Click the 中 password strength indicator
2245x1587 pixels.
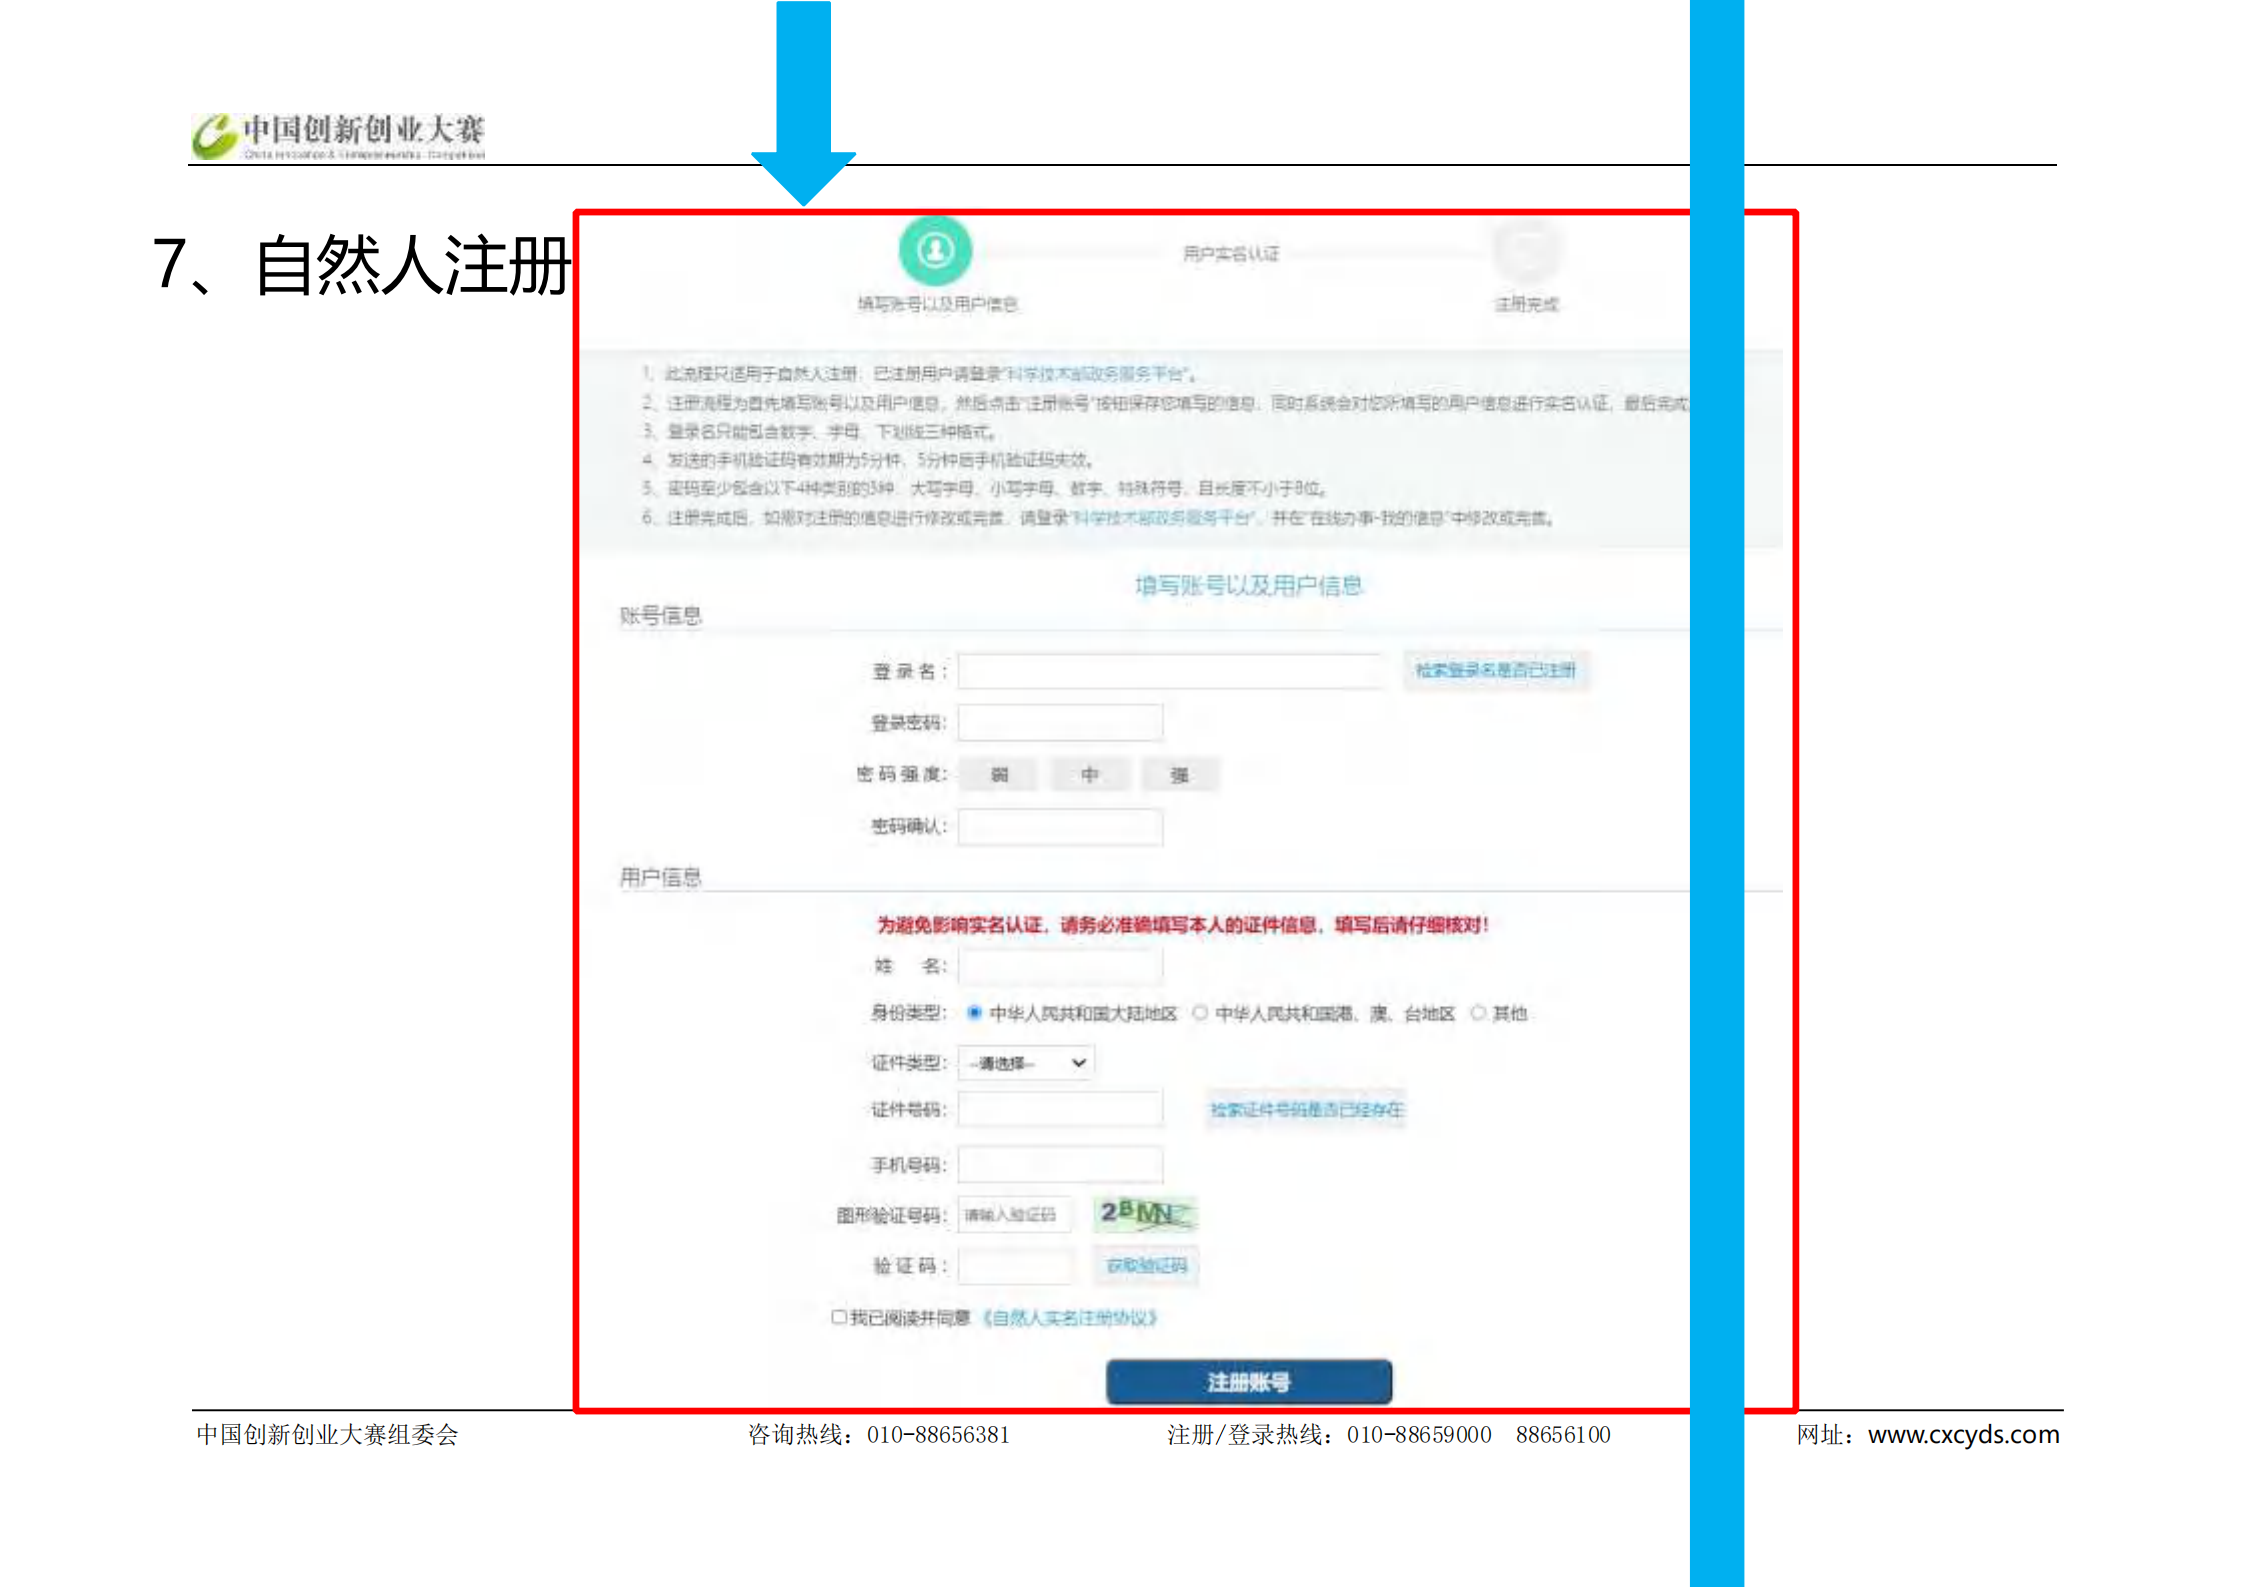(x=1090, y=774)
